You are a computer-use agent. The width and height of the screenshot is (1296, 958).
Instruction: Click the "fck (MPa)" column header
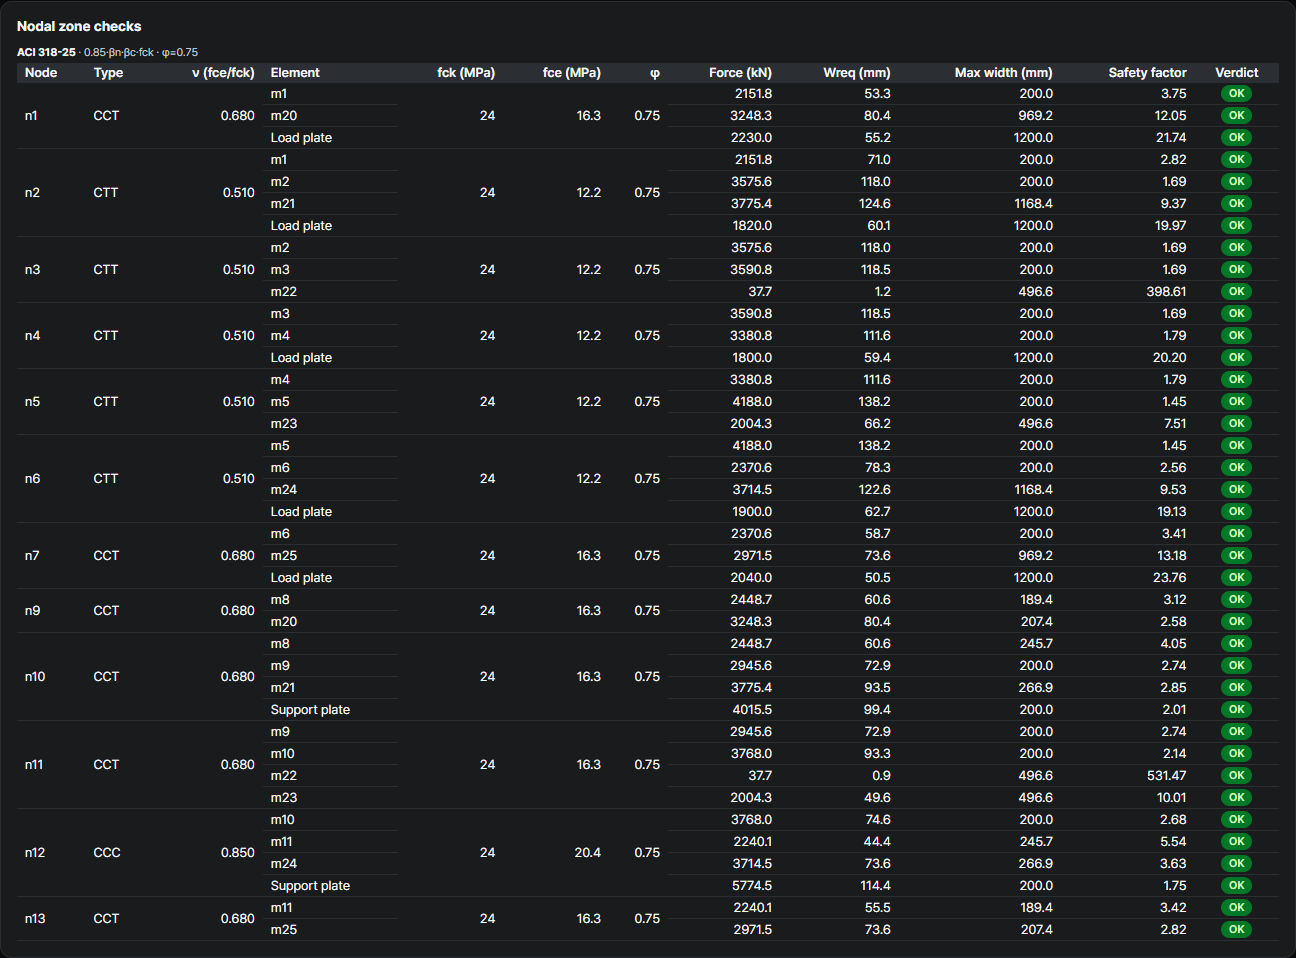pos(466,73)
